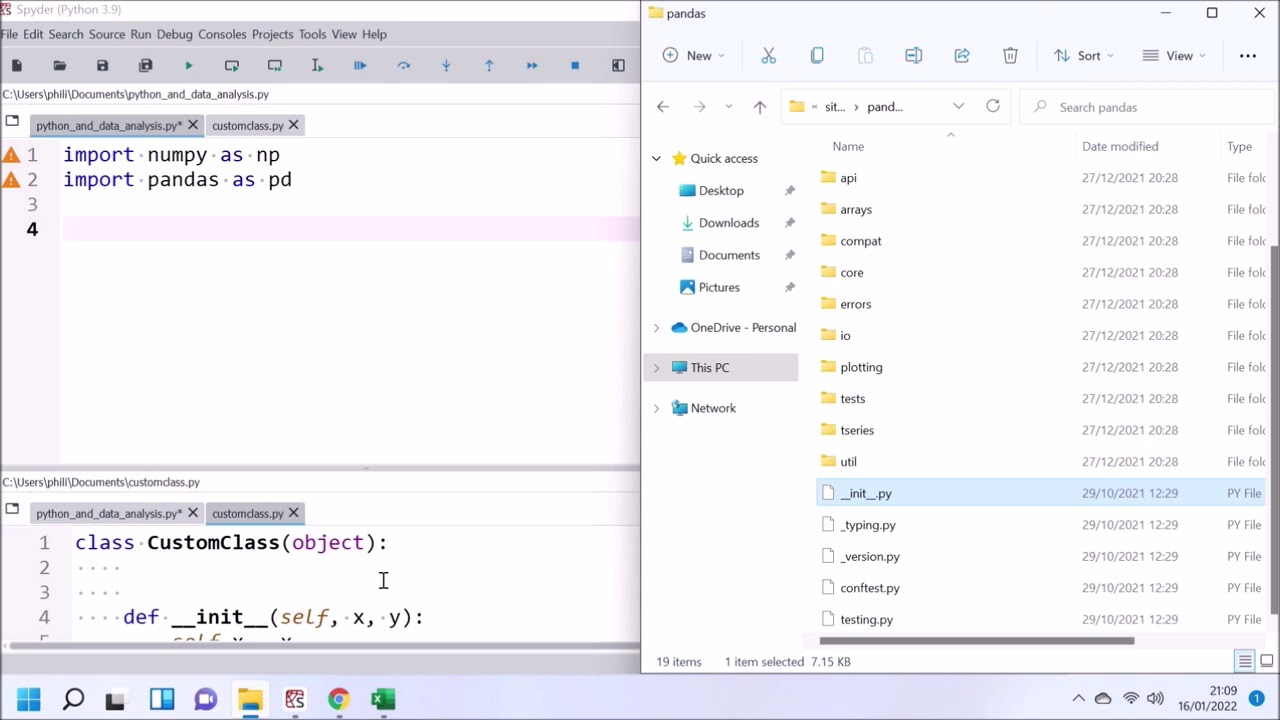This screenshot has width=1280, height=720.
Task: Open the Spyder Edit menu
Action: pyautogui.click(x=33, y=34)
